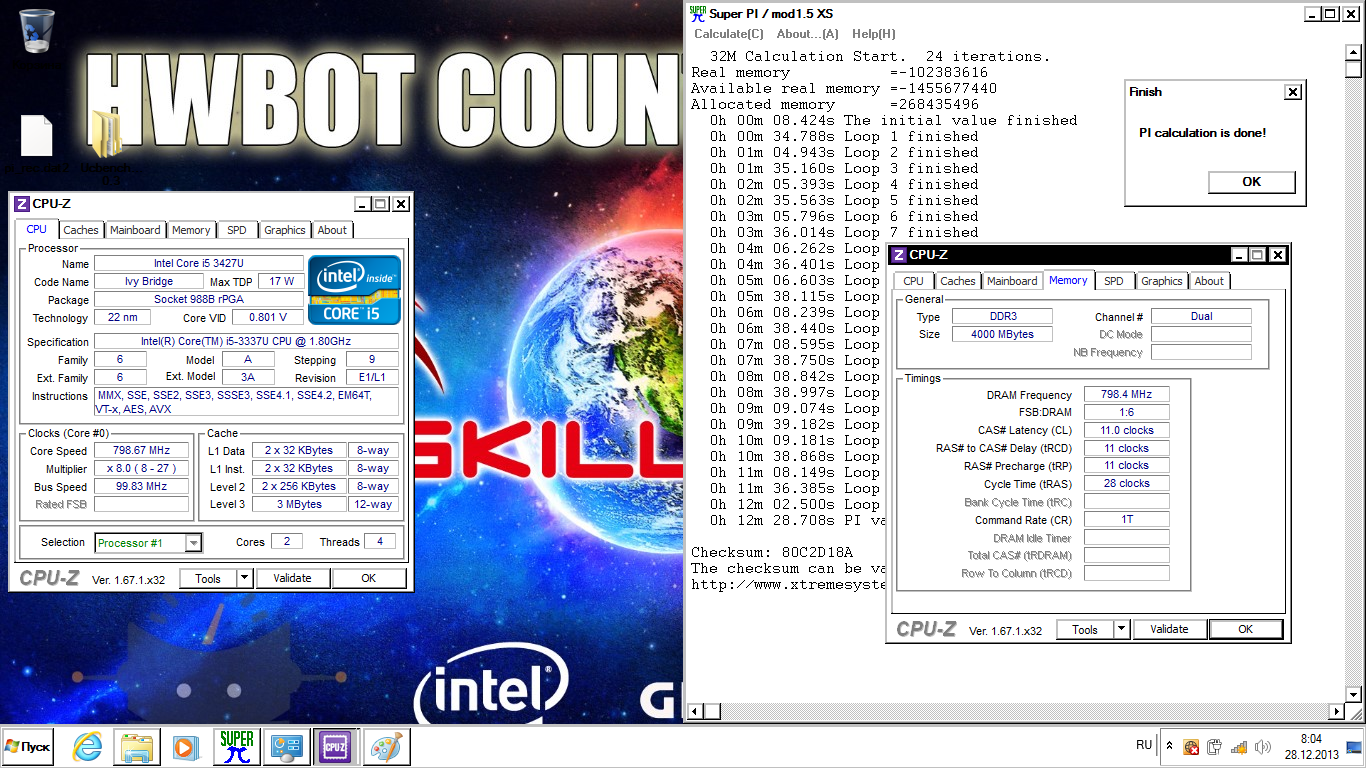The width and height of the screenshot is (1366, 768).
Task: Click Multiplier x 8.0 ( 8 - 27 ) value
Action: pyautogui.click(x=141, y=469)
